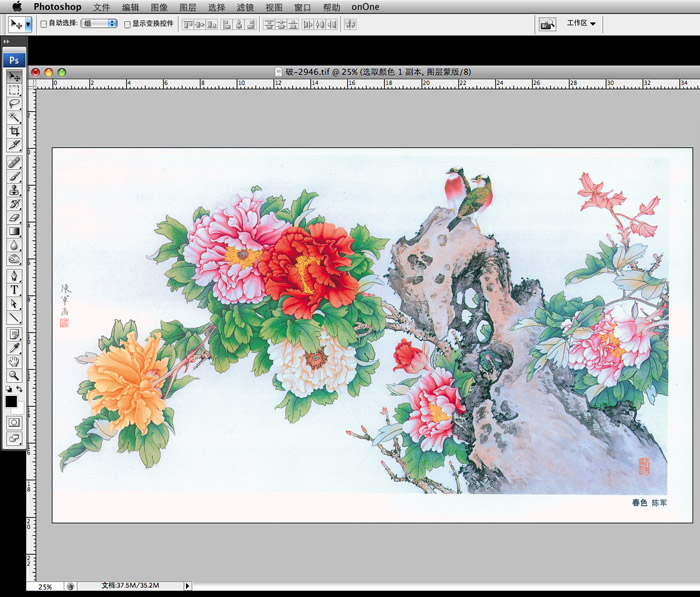Collapse the toolbox with the double arrows
This screenshot has width=700, height=597.
(6, 42)
